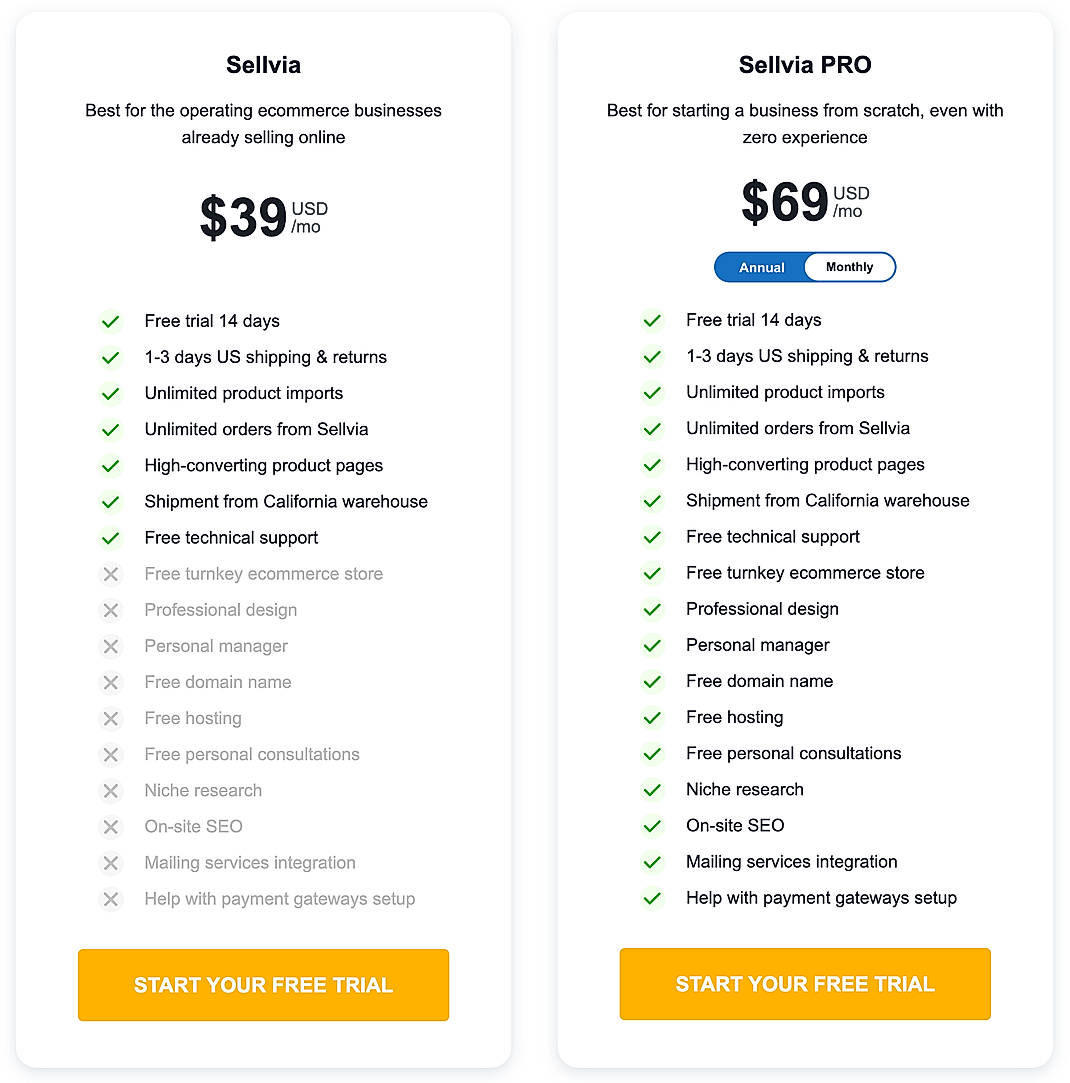Click the X beside Help with payment gateways setup

pos(111,898)
